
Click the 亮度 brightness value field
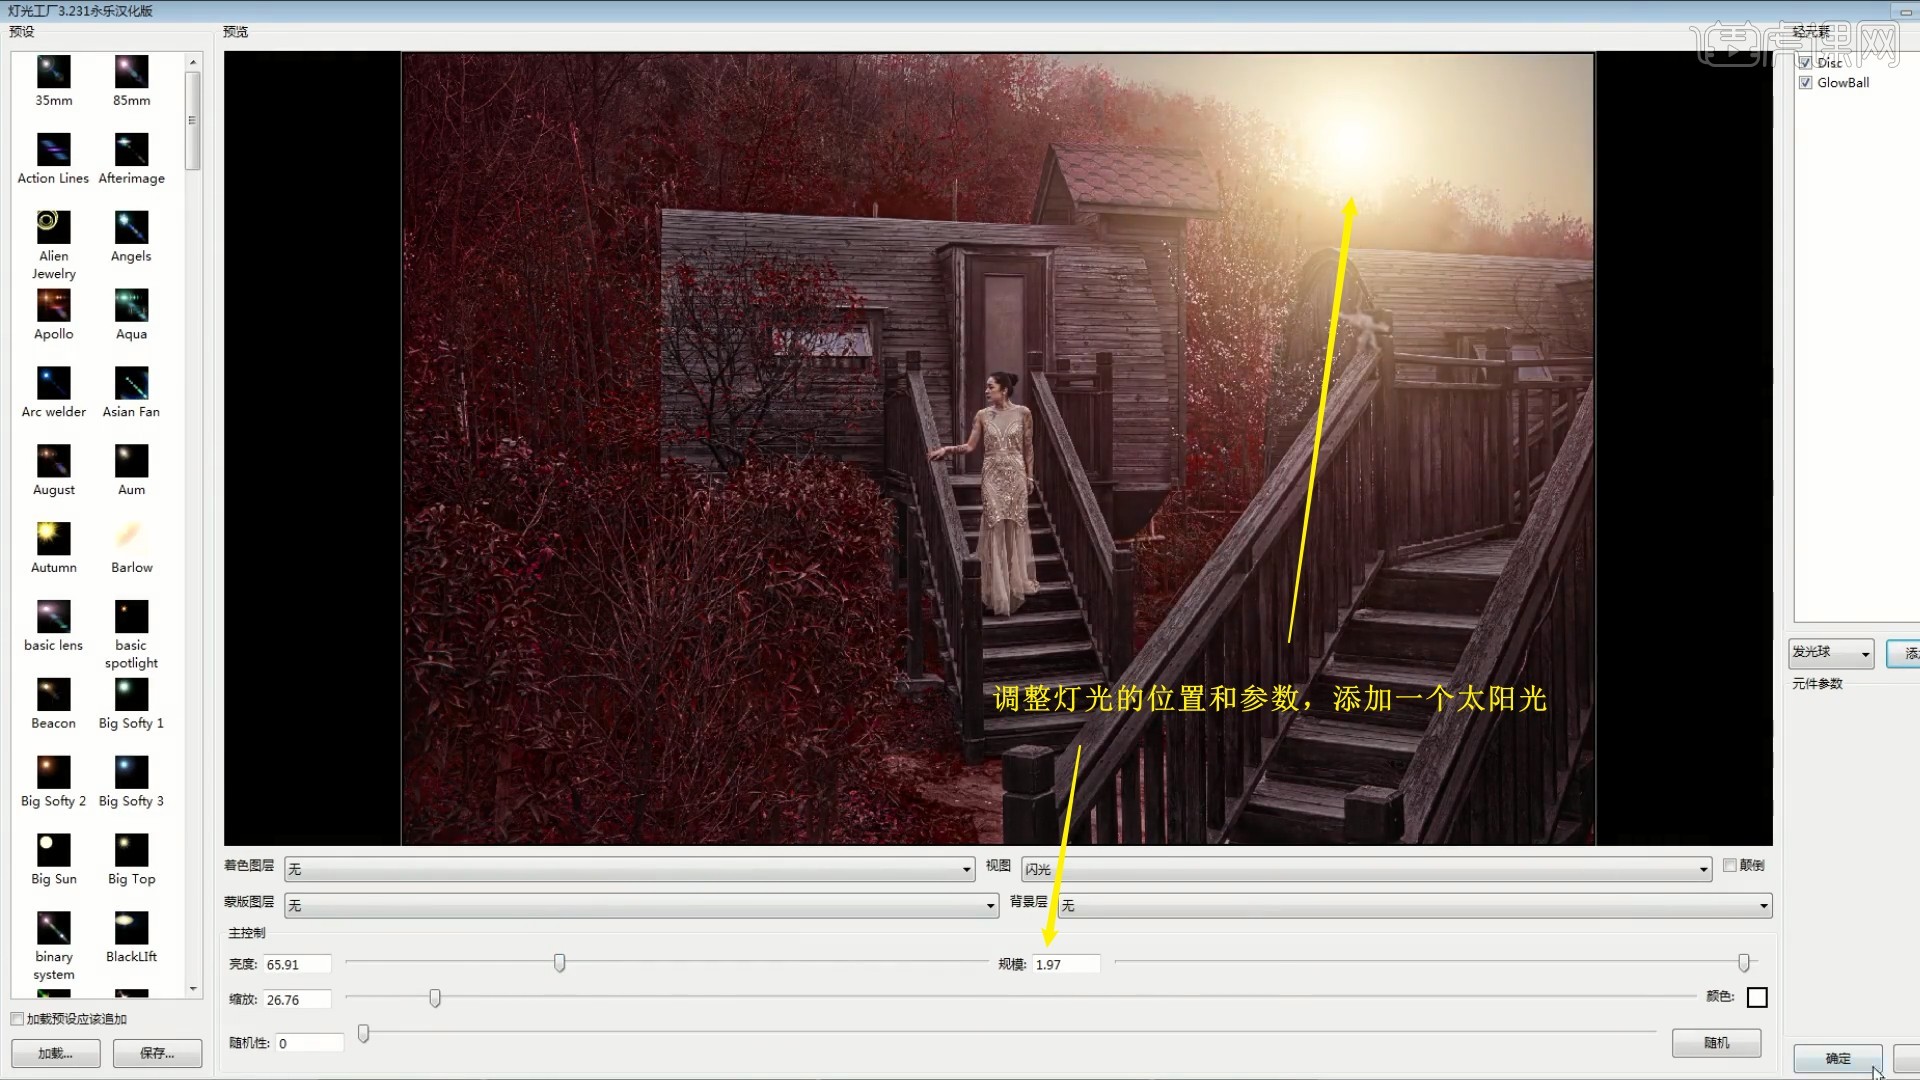point(296,965)
